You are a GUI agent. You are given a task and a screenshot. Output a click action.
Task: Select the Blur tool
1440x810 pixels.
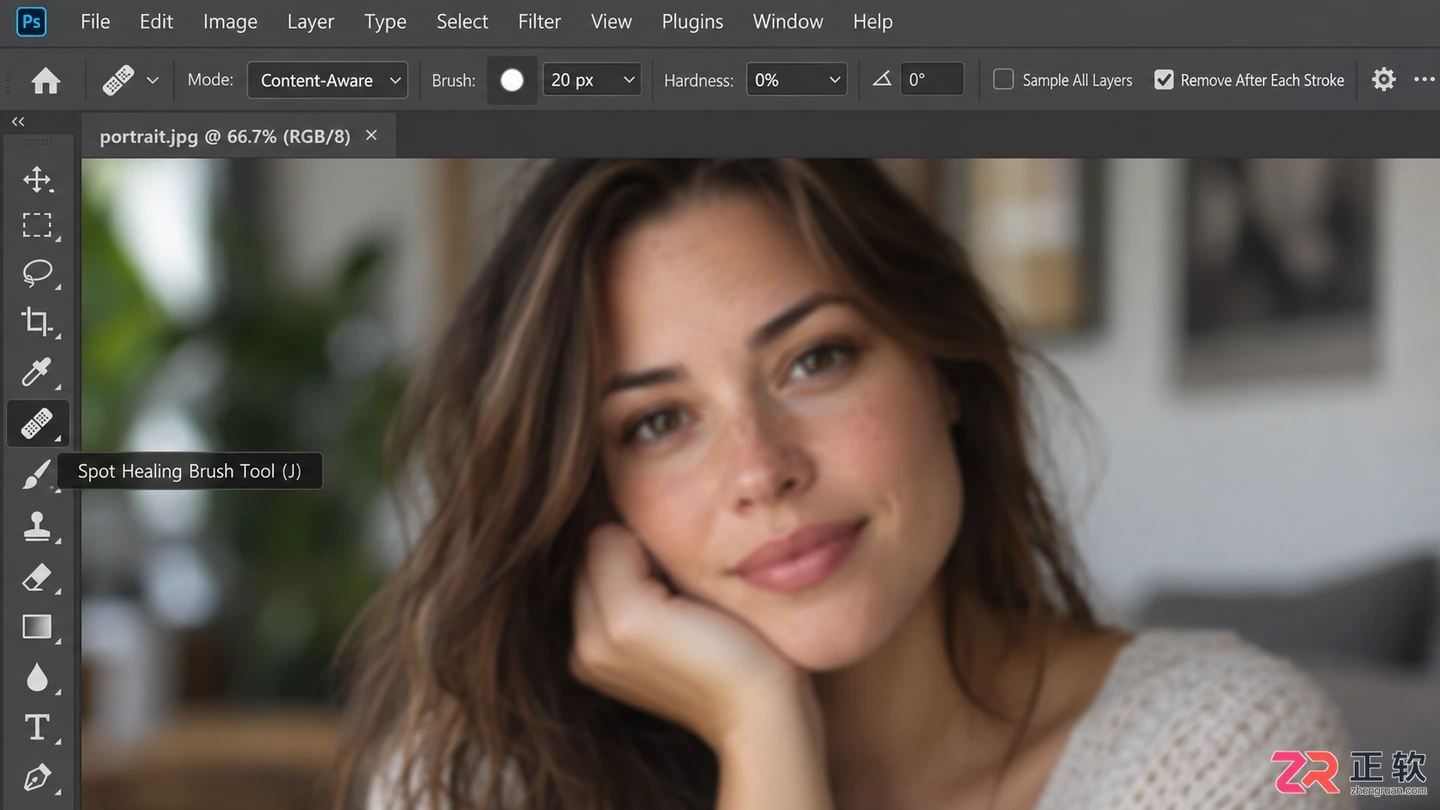[37, 678]
